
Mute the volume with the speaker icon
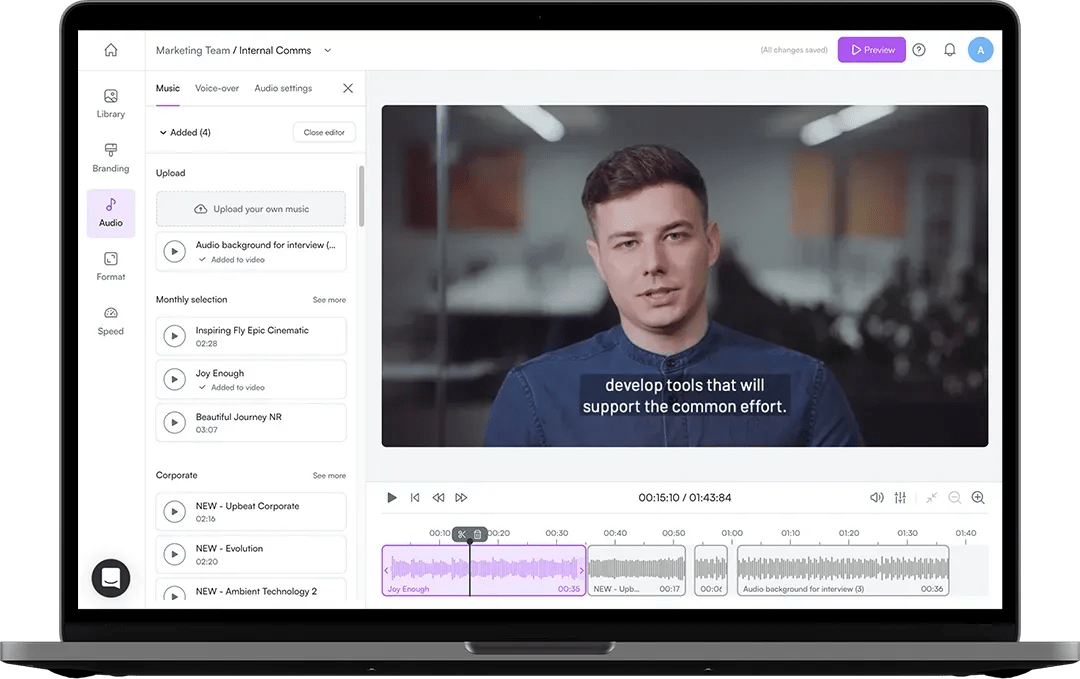(x=876, y=497)
